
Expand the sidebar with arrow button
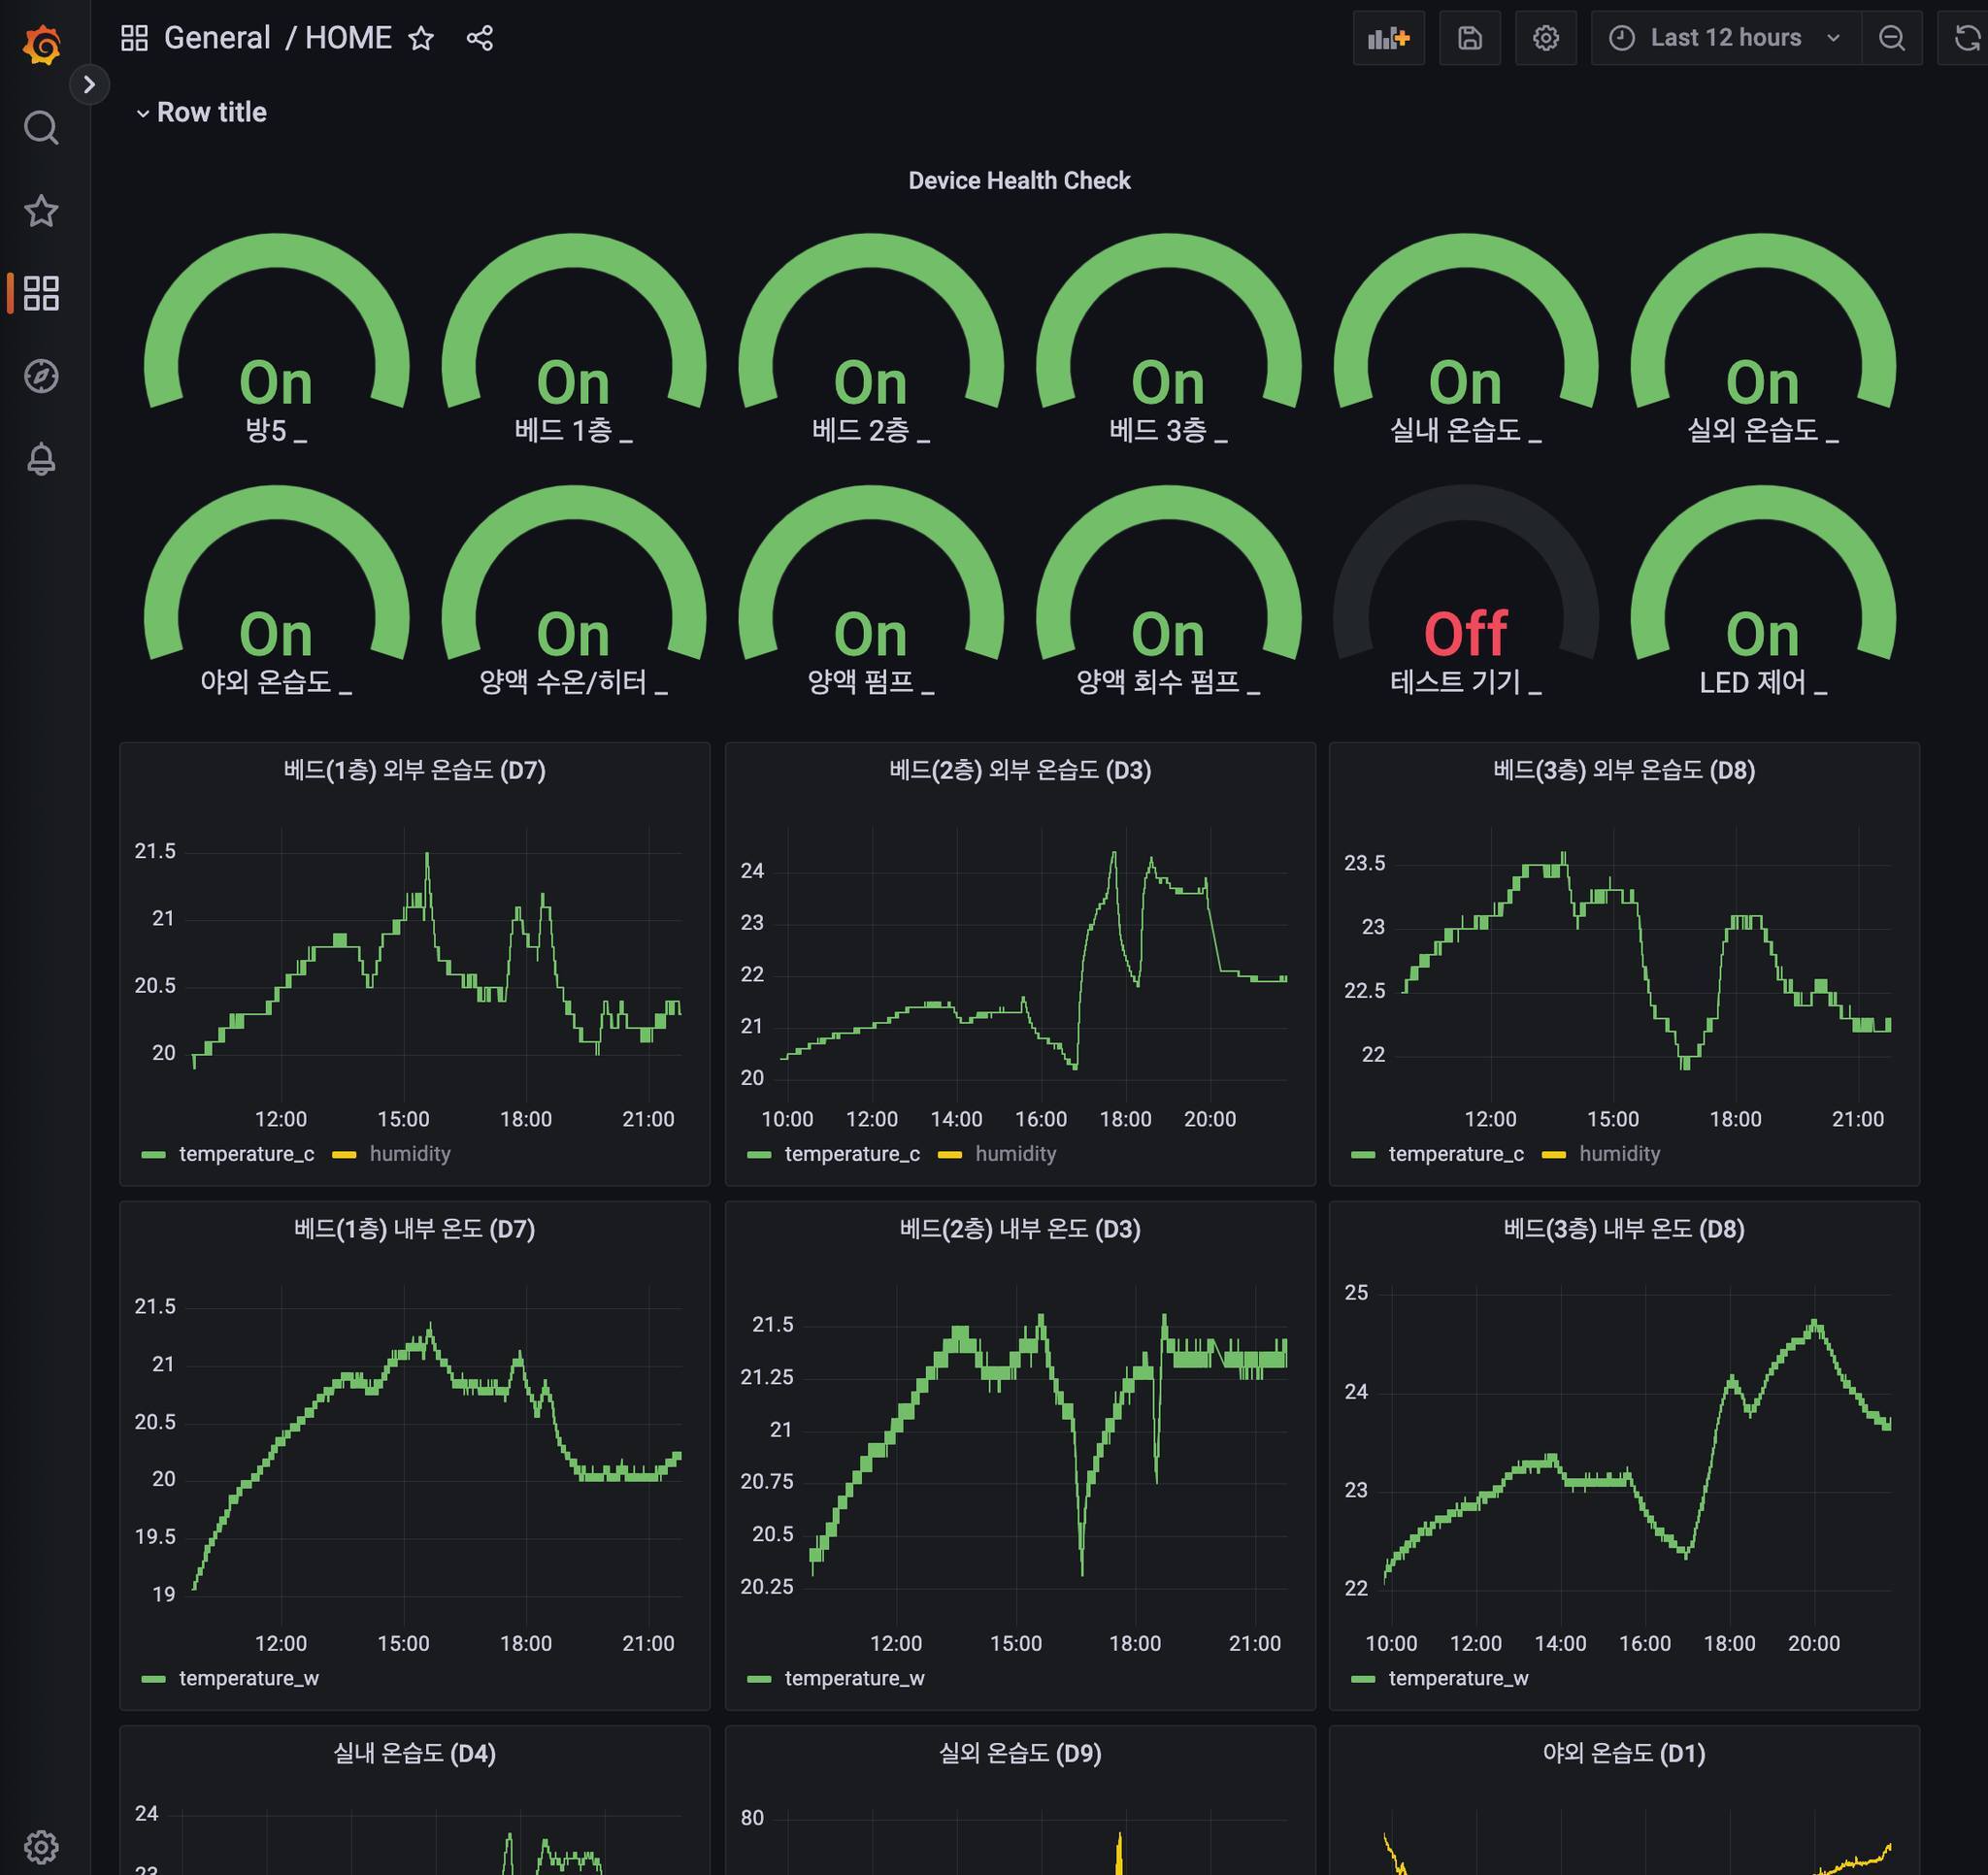(x=89, y=84)
